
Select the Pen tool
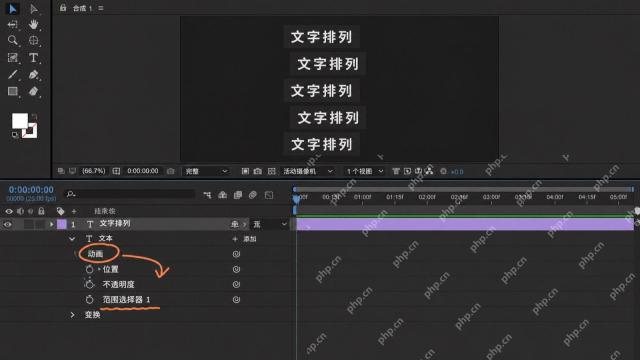pyautogui.click(x=33, y=75)
